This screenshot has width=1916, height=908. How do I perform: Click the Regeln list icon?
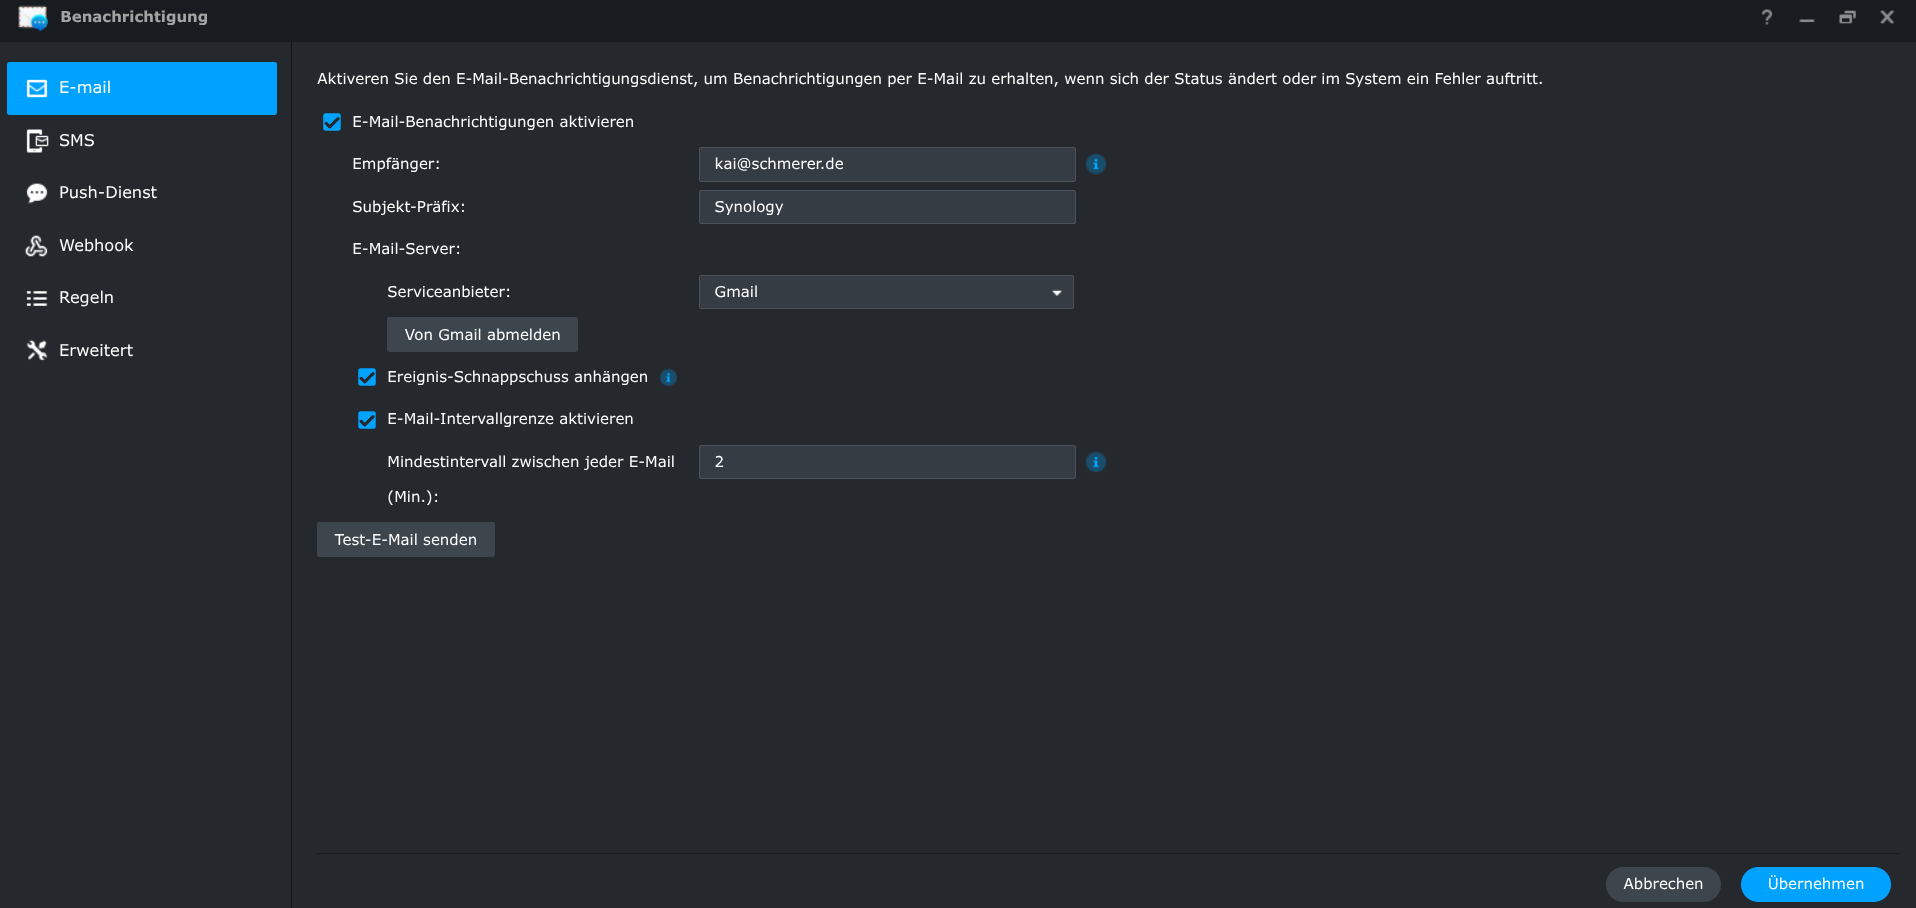click(x=37, y=298)
